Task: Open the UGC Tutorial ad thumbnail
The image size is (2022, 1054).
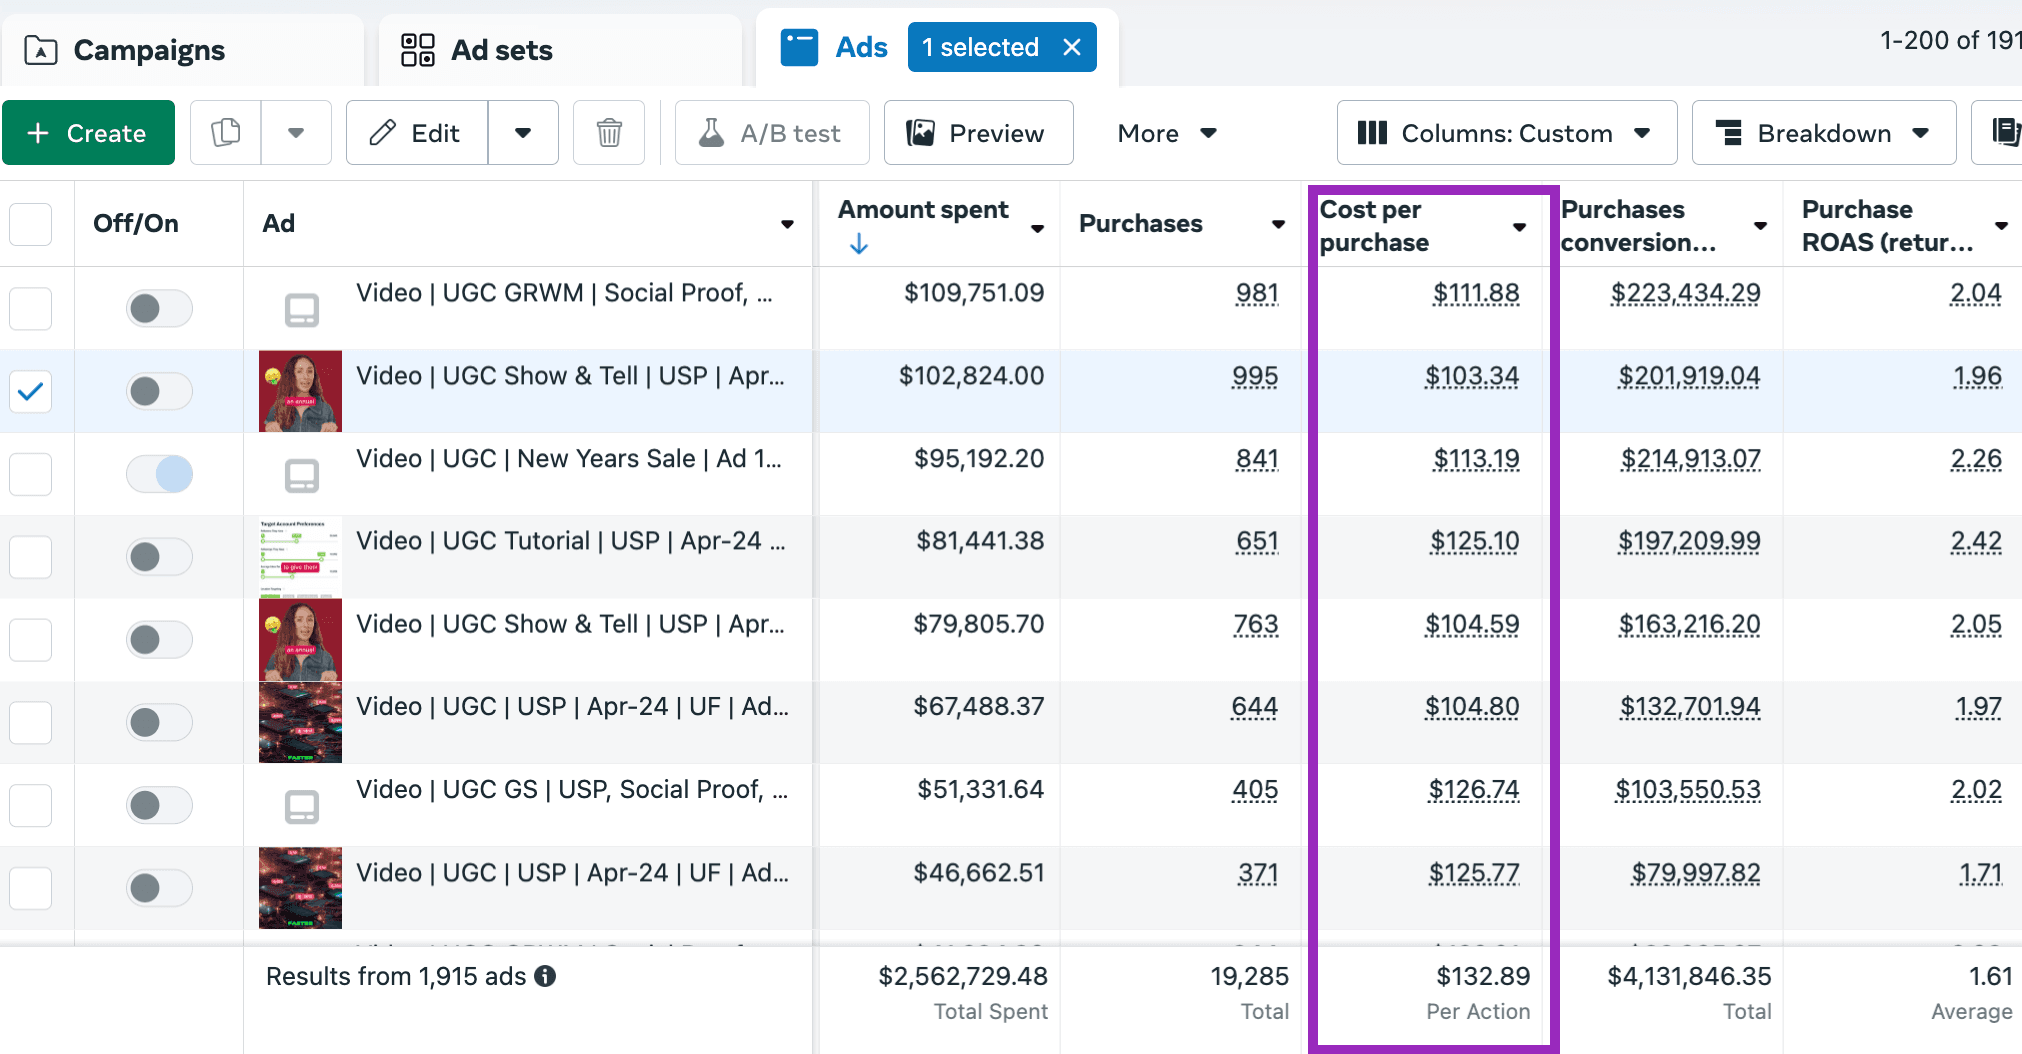Action: (300, 557)
